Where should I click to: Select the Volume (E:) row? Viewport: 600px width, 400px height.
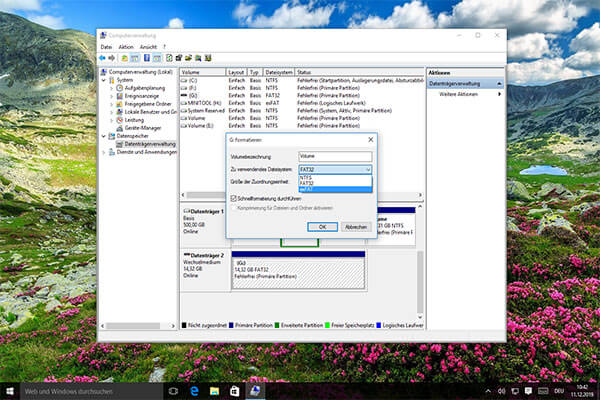point(302,126)
